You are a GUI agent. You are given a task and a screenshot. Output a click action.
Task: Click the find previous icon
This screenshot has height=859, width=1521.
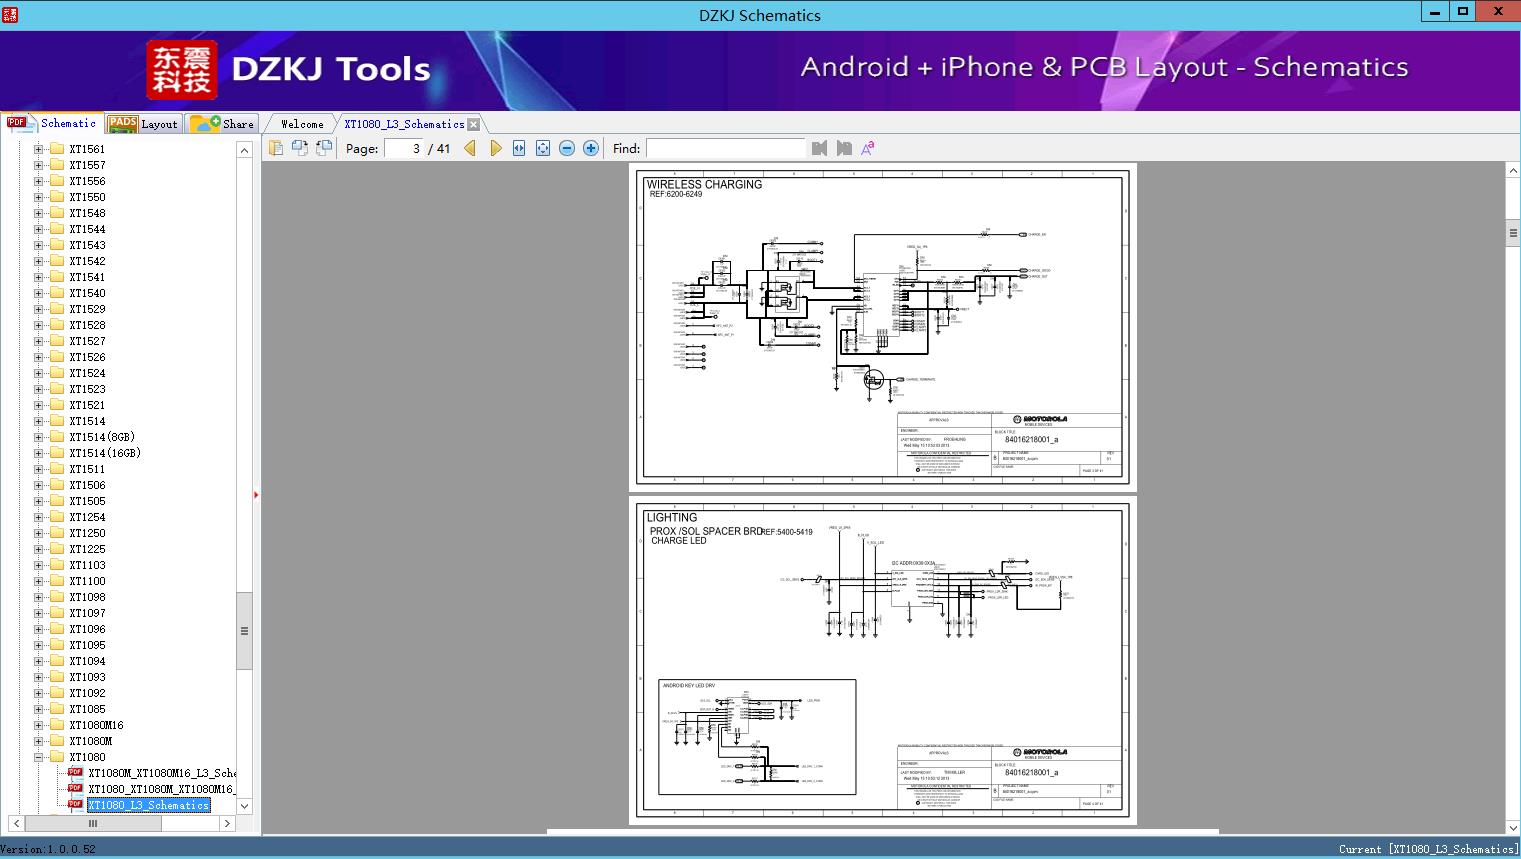pyautogui.click(x=820, y=148)
